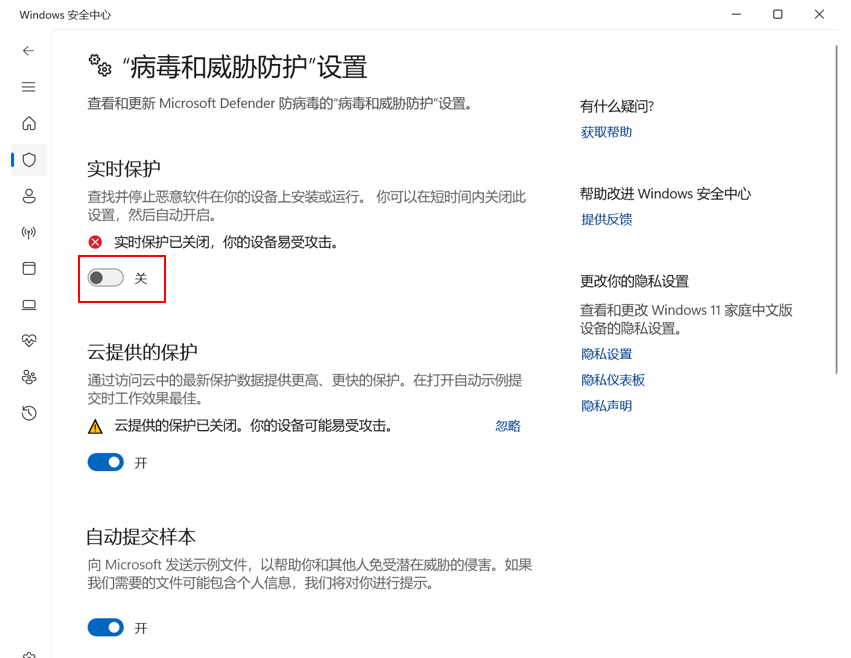Click the “病毒和威胁防护”设置 page title

[244, 67]
